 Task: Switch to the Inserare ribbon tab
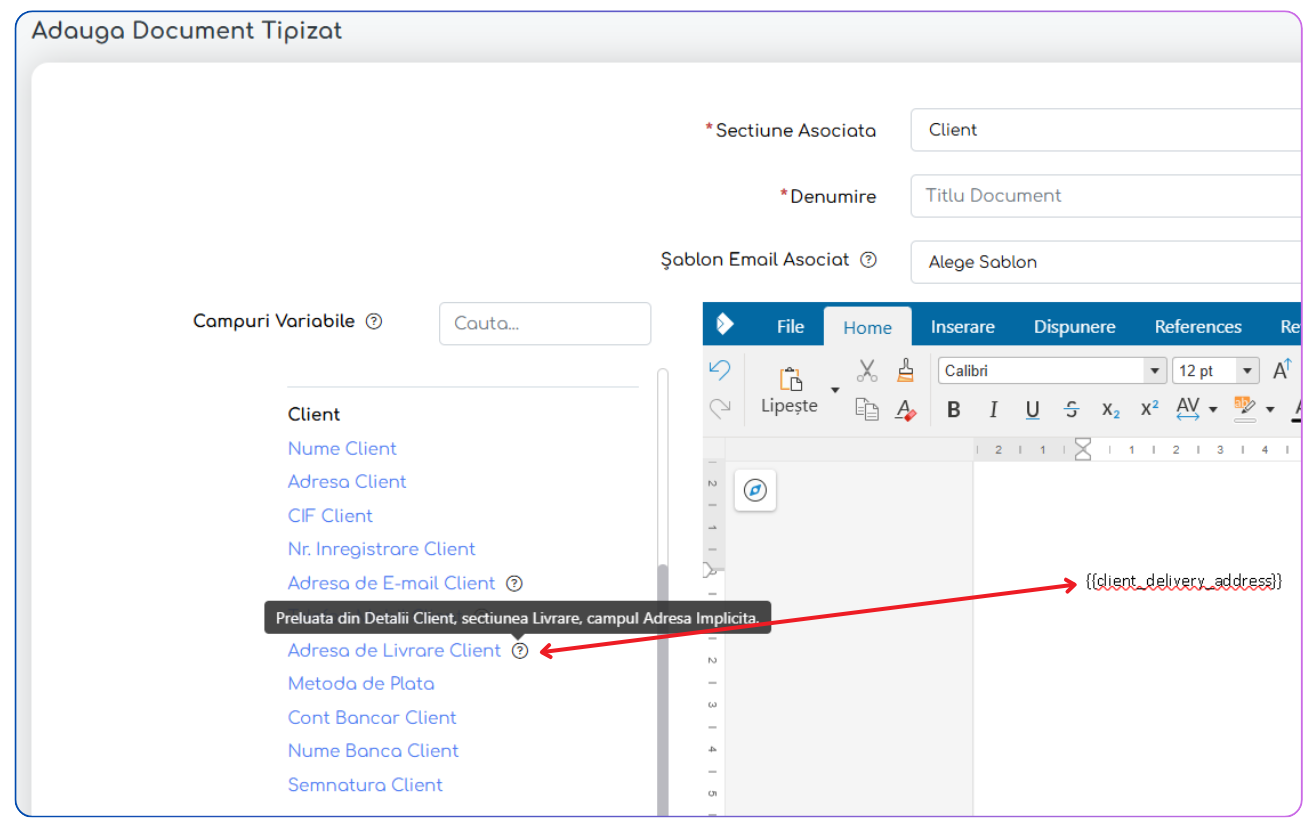(x=962, y=327)
